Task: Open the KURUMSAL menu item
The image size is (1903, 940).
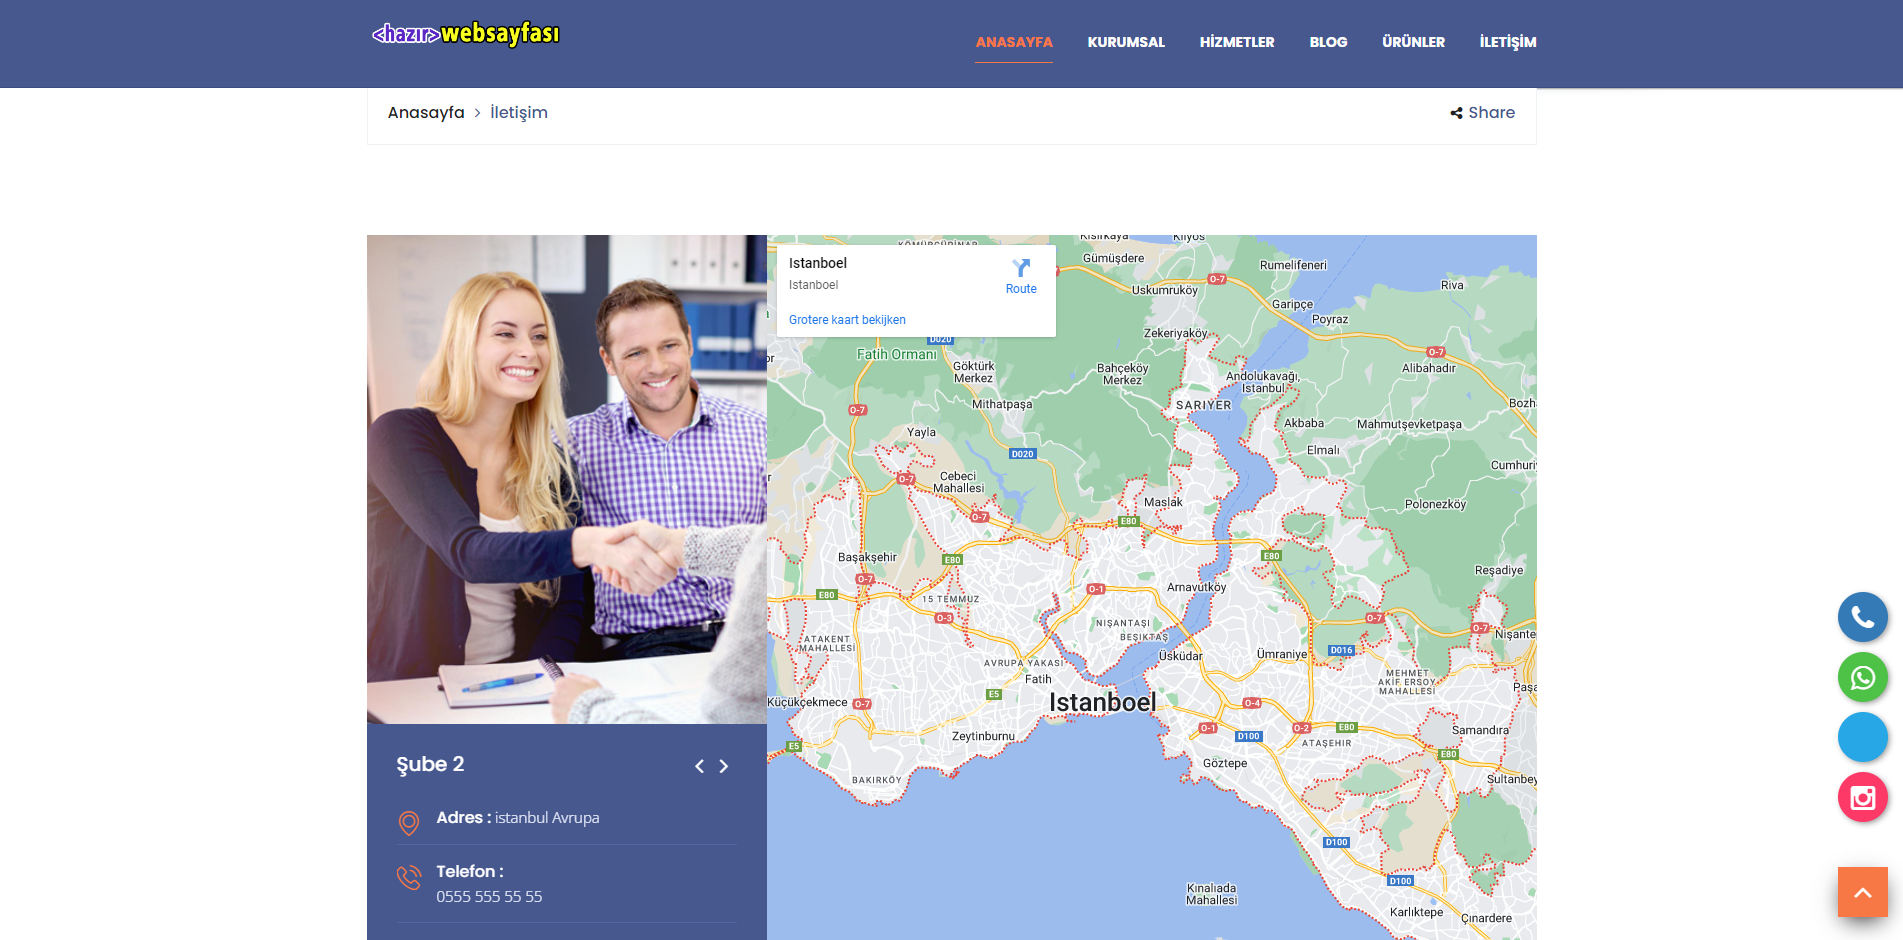Action: point(1126,42)
